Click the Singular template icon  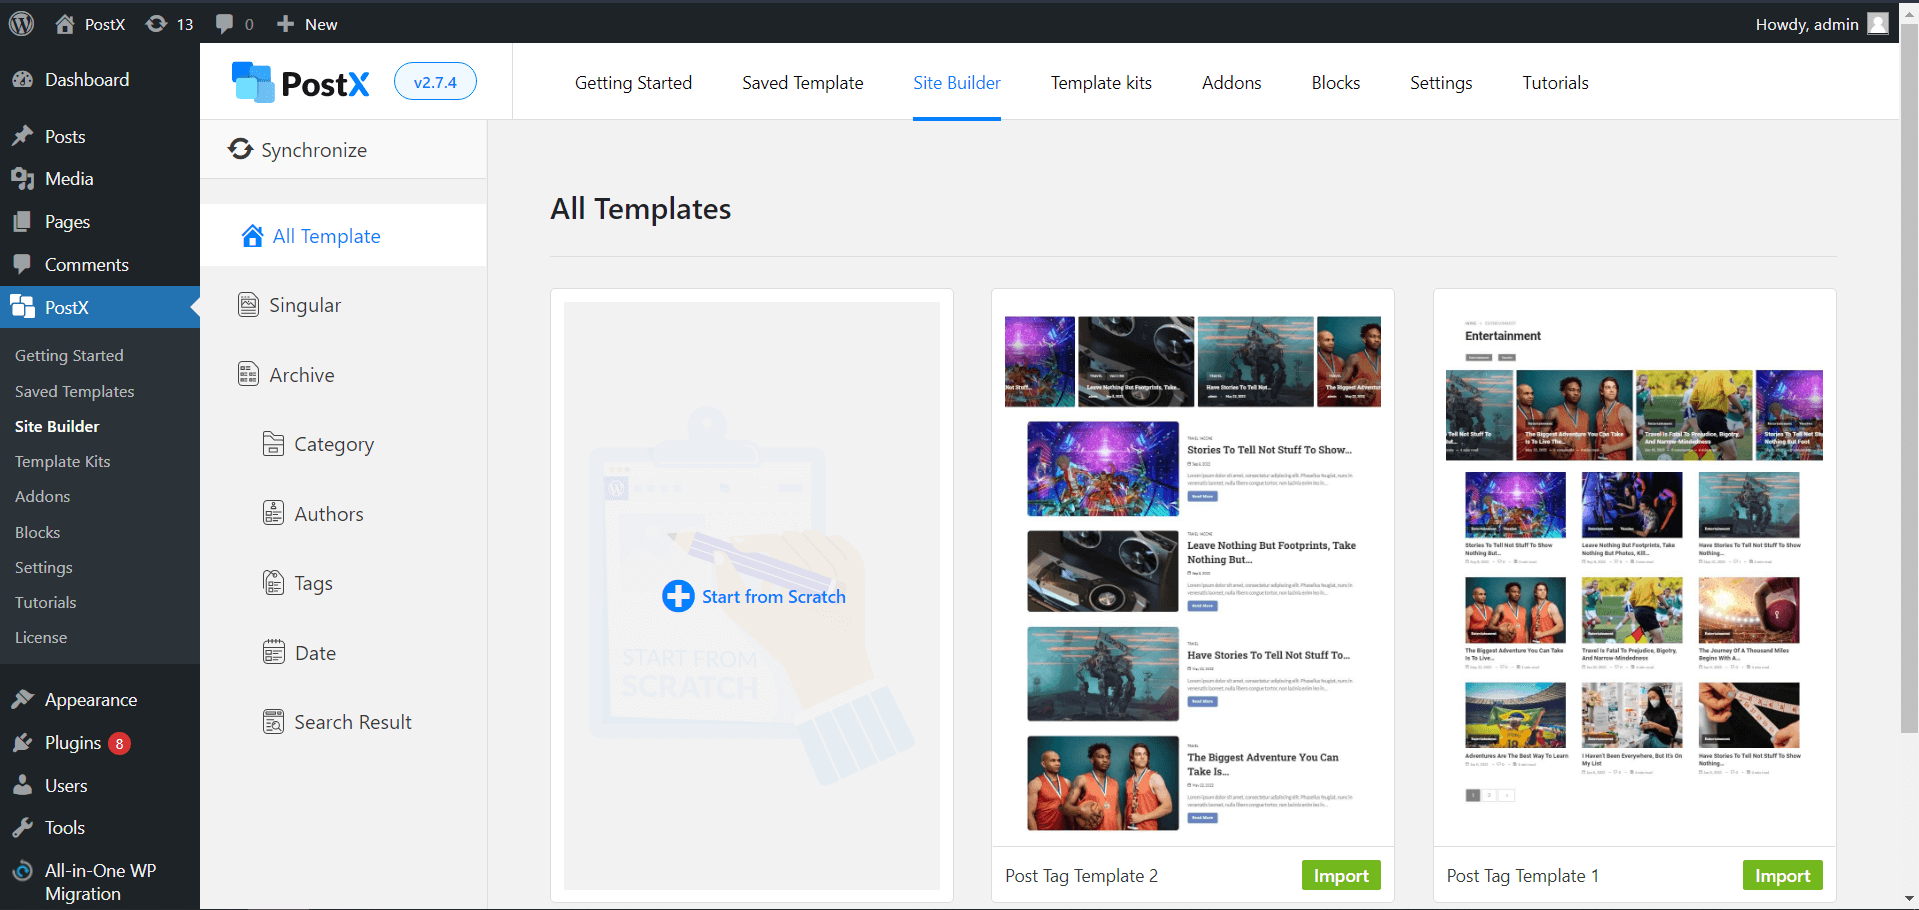(248, 305)
